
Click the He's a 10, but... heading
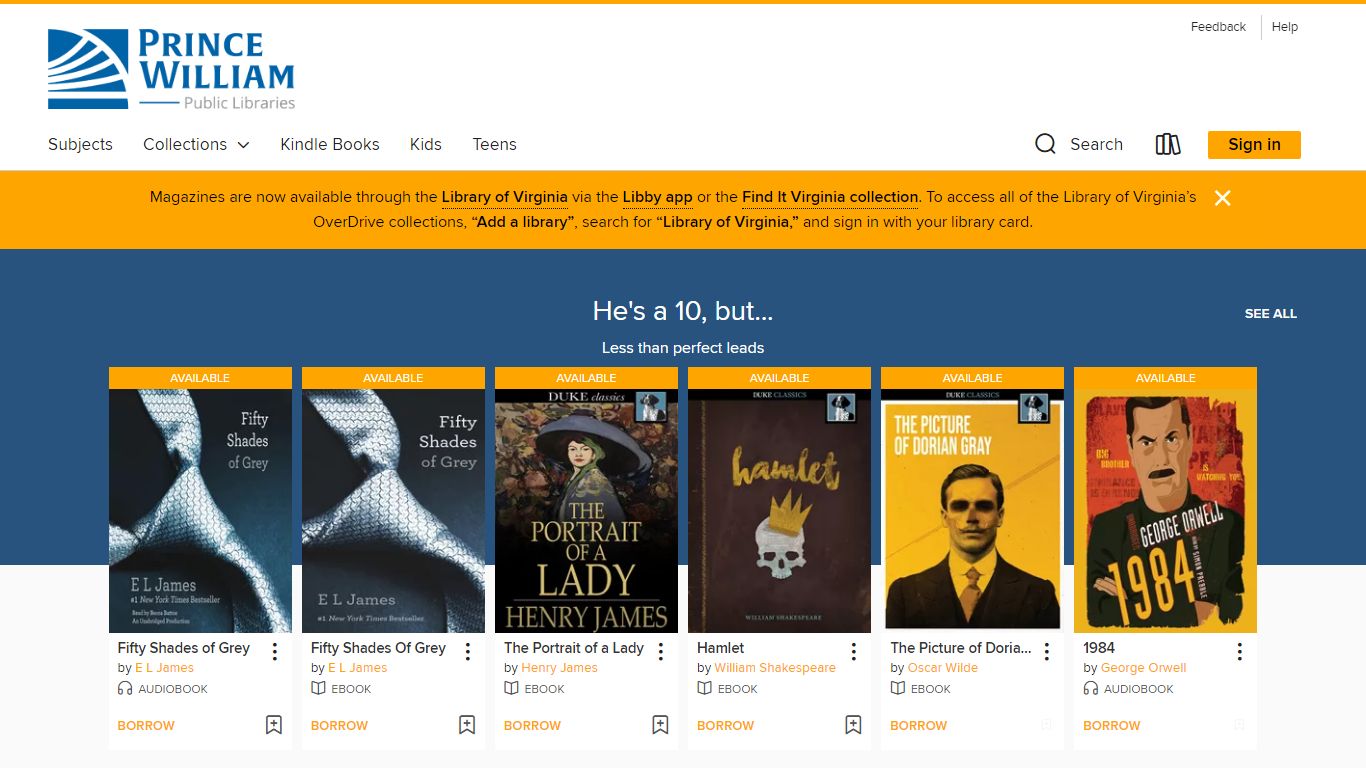click(x=683, y=311)
